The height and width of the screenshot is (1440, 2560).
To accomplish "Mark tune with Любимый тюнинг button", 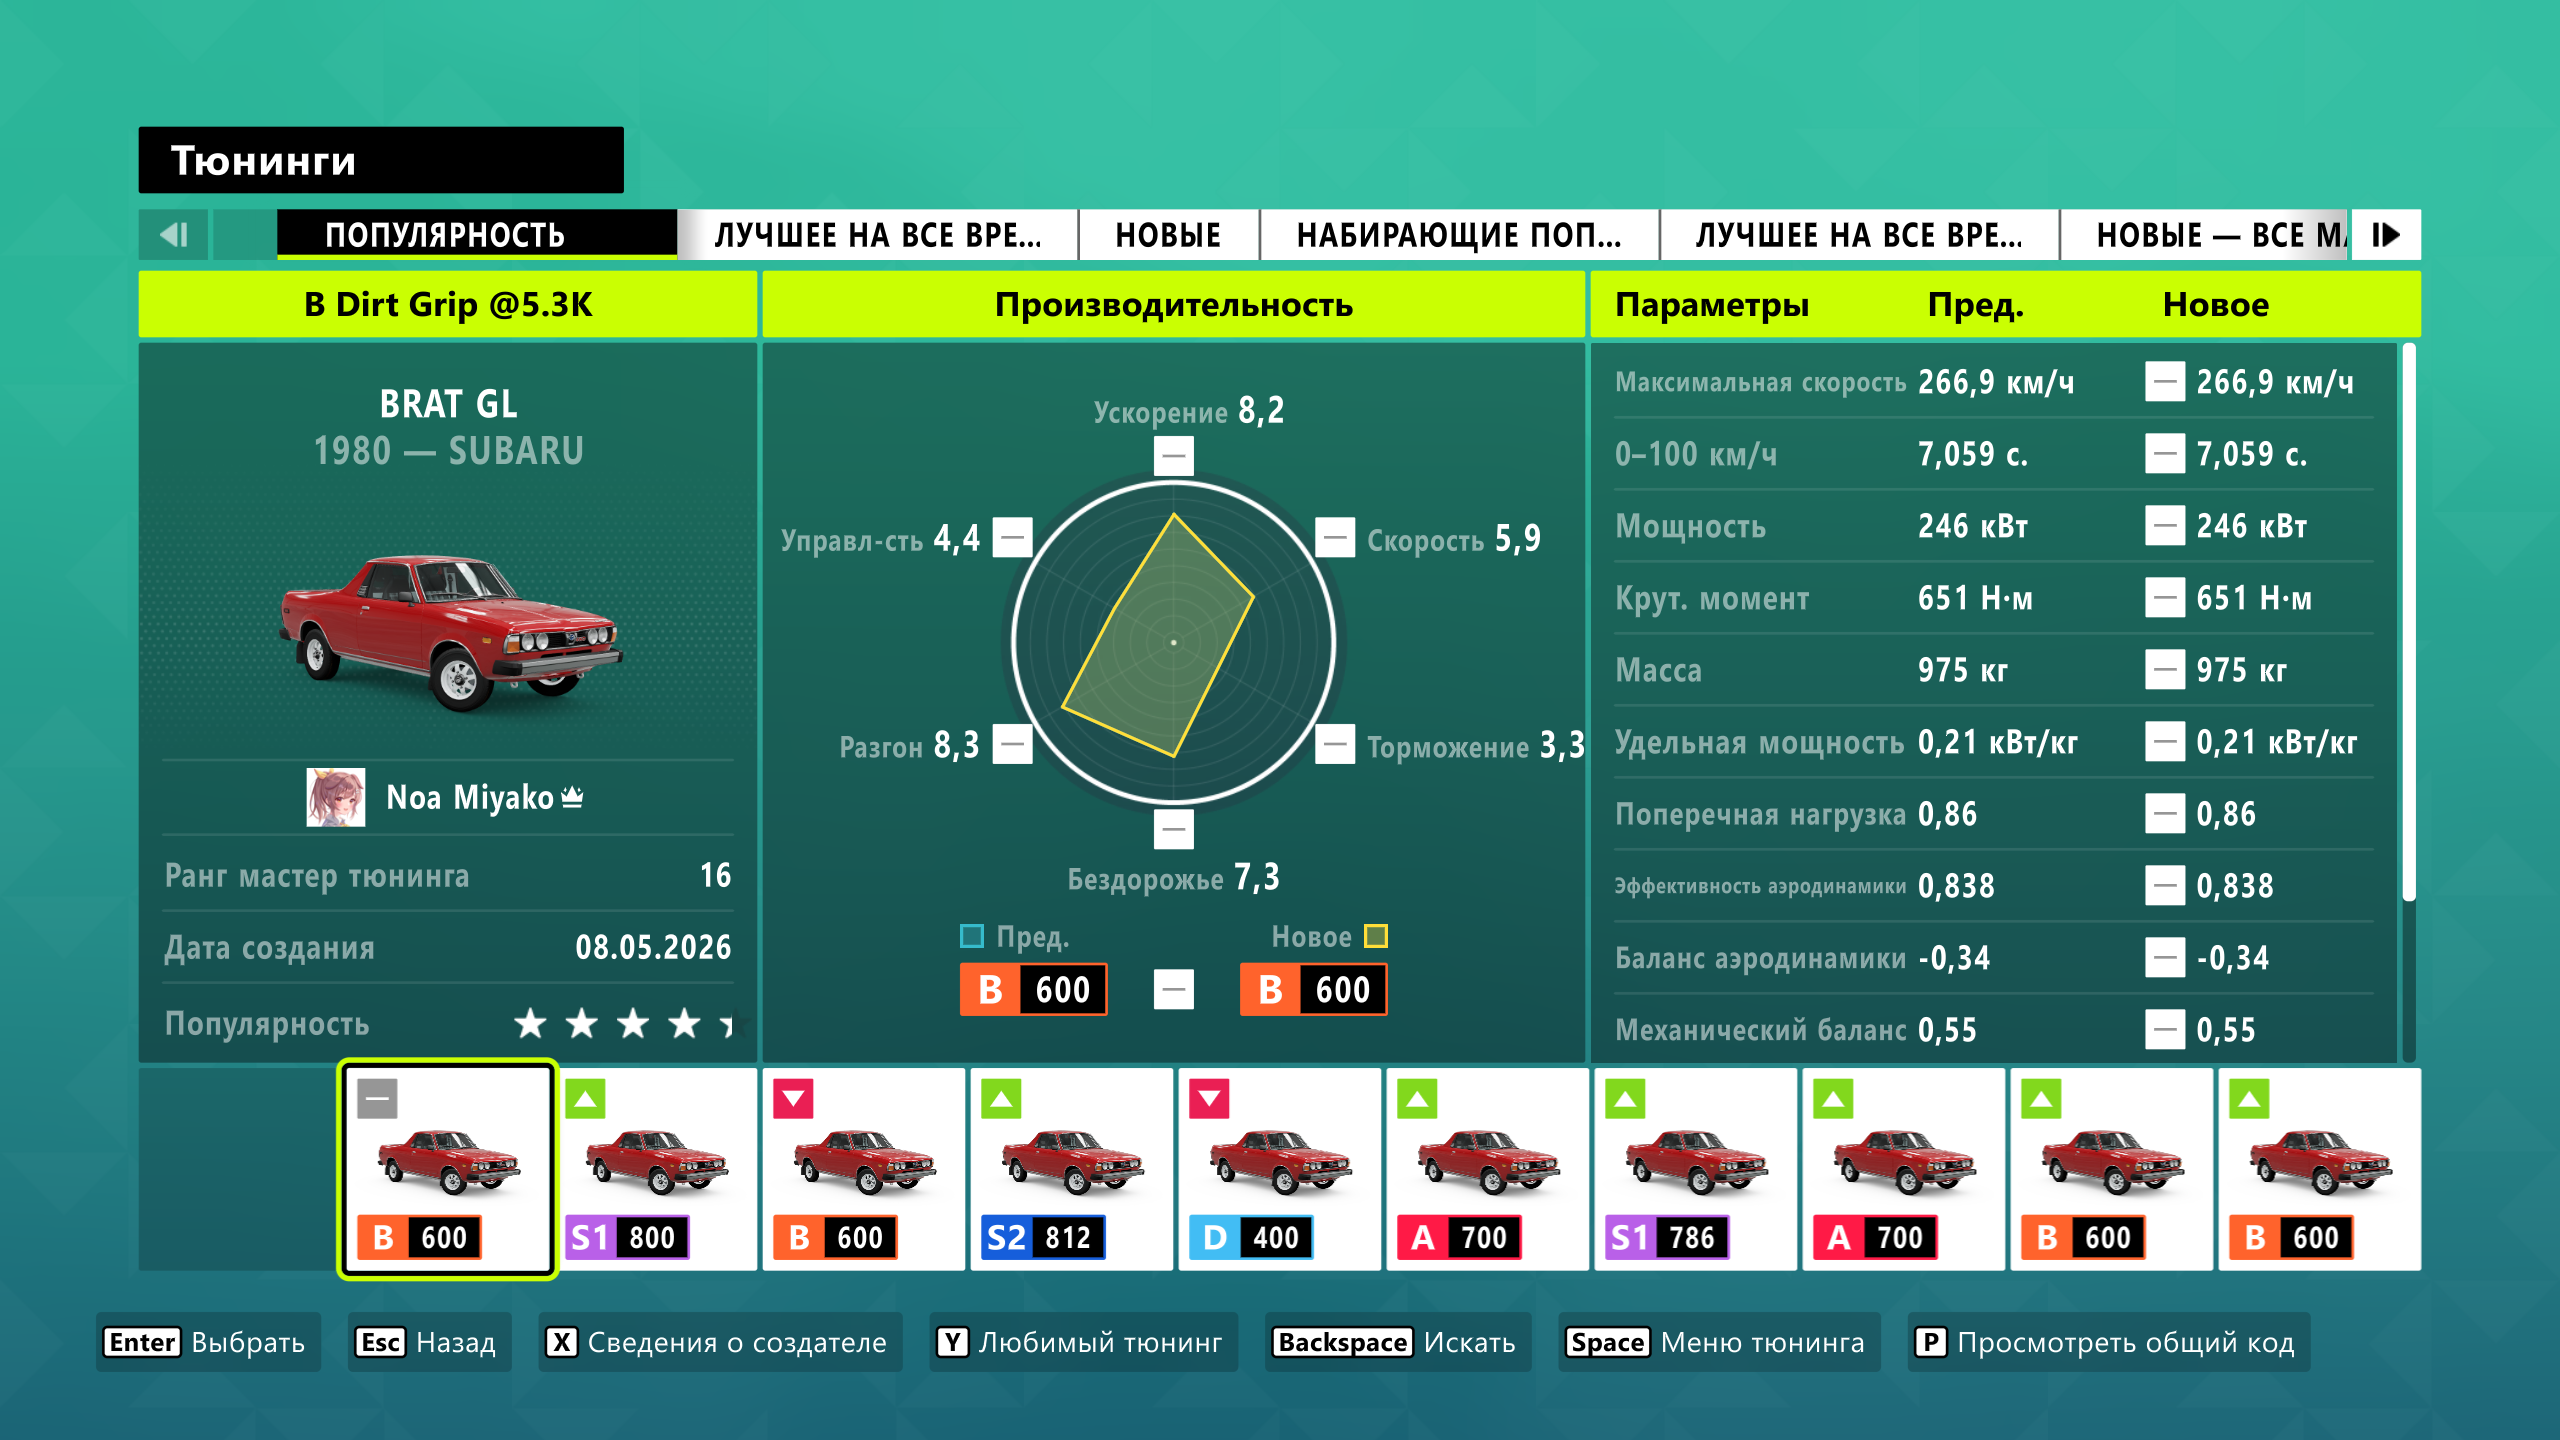I will tap(1083, 1342).
